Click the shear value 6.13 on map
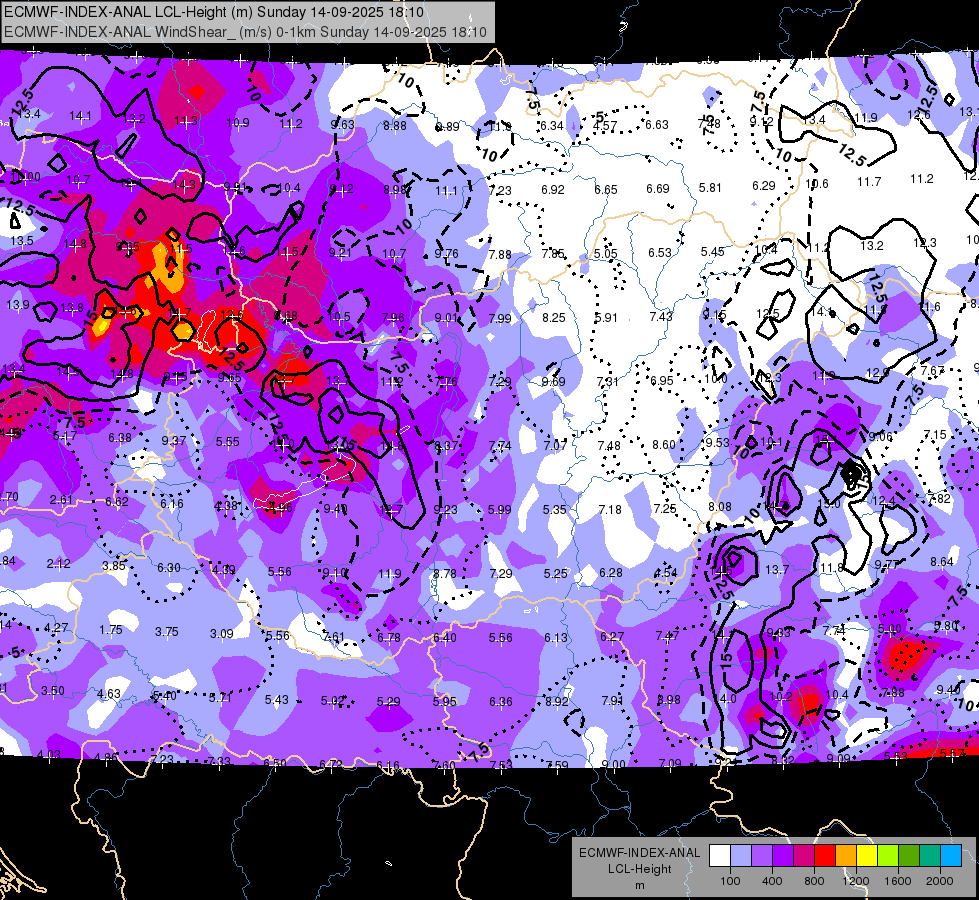979x900 pixels. 556,637
